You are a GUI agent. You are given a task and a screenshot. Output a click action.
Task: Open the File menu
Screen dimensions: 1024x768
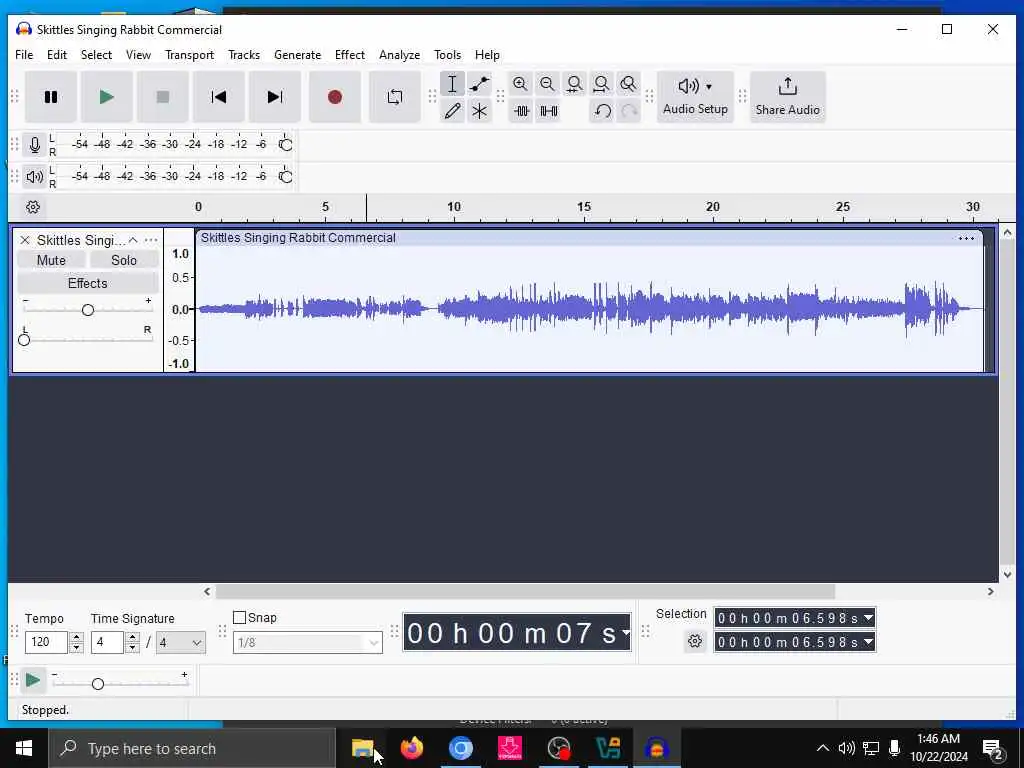24,55
